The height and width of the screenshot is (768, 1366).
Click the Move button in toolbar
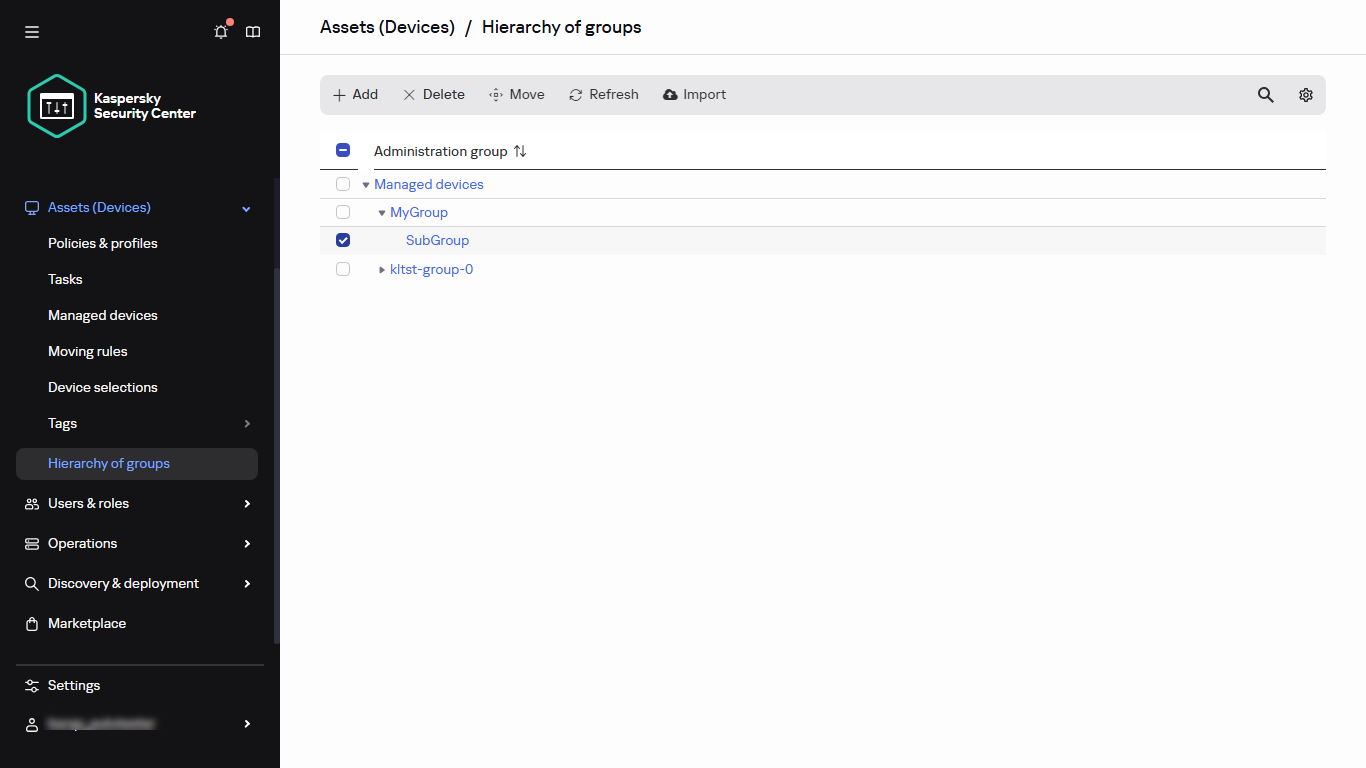(x=516, y=95)
